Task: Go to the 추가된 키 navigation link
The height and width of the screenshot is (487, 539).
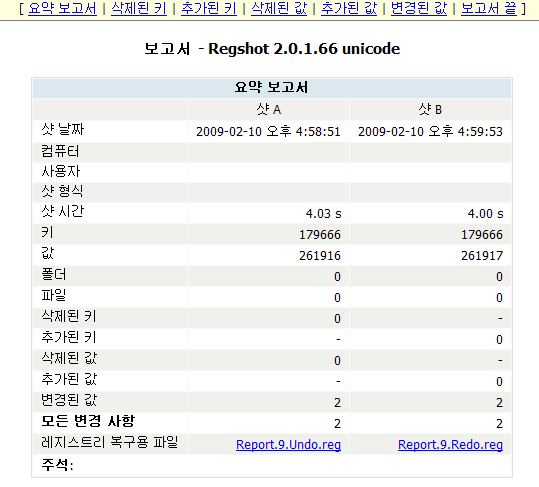Action: point(209,8)
